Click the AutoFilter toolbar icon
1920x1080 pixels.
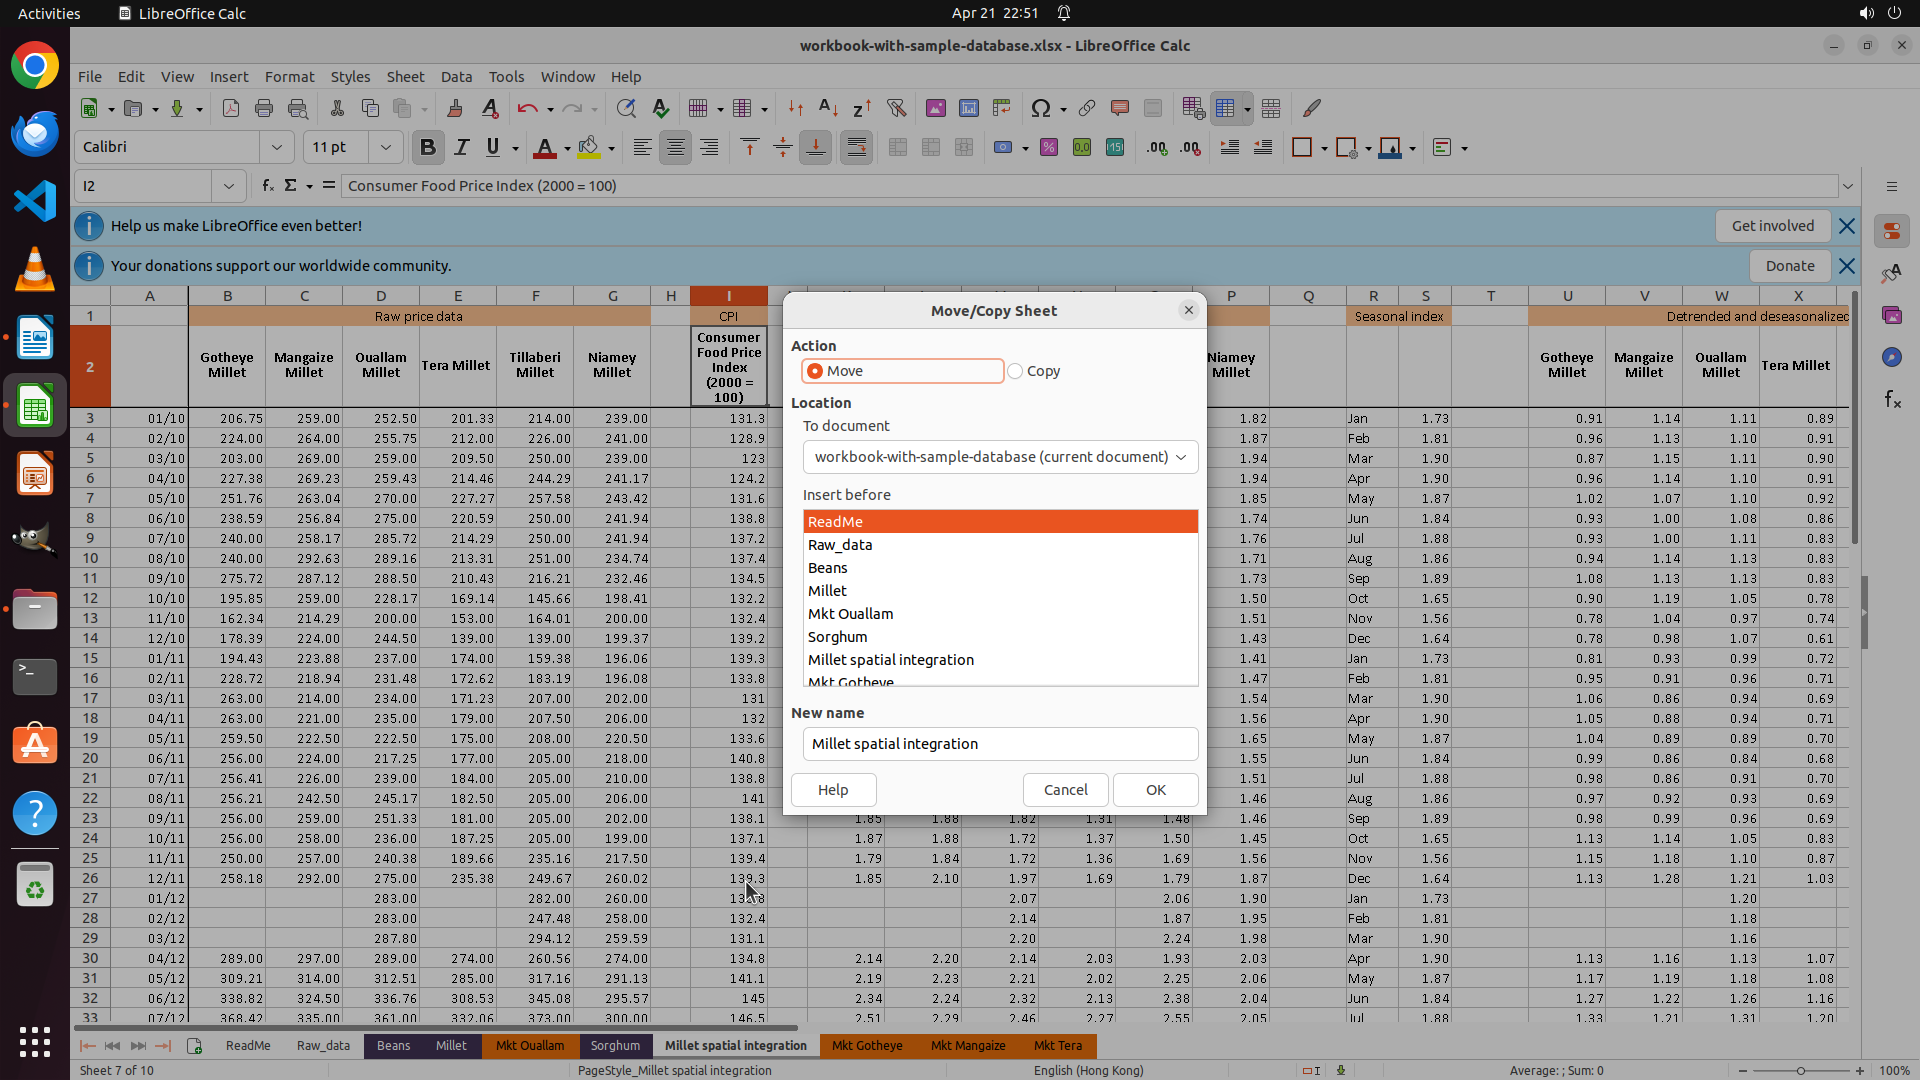(x=896, y=108)
